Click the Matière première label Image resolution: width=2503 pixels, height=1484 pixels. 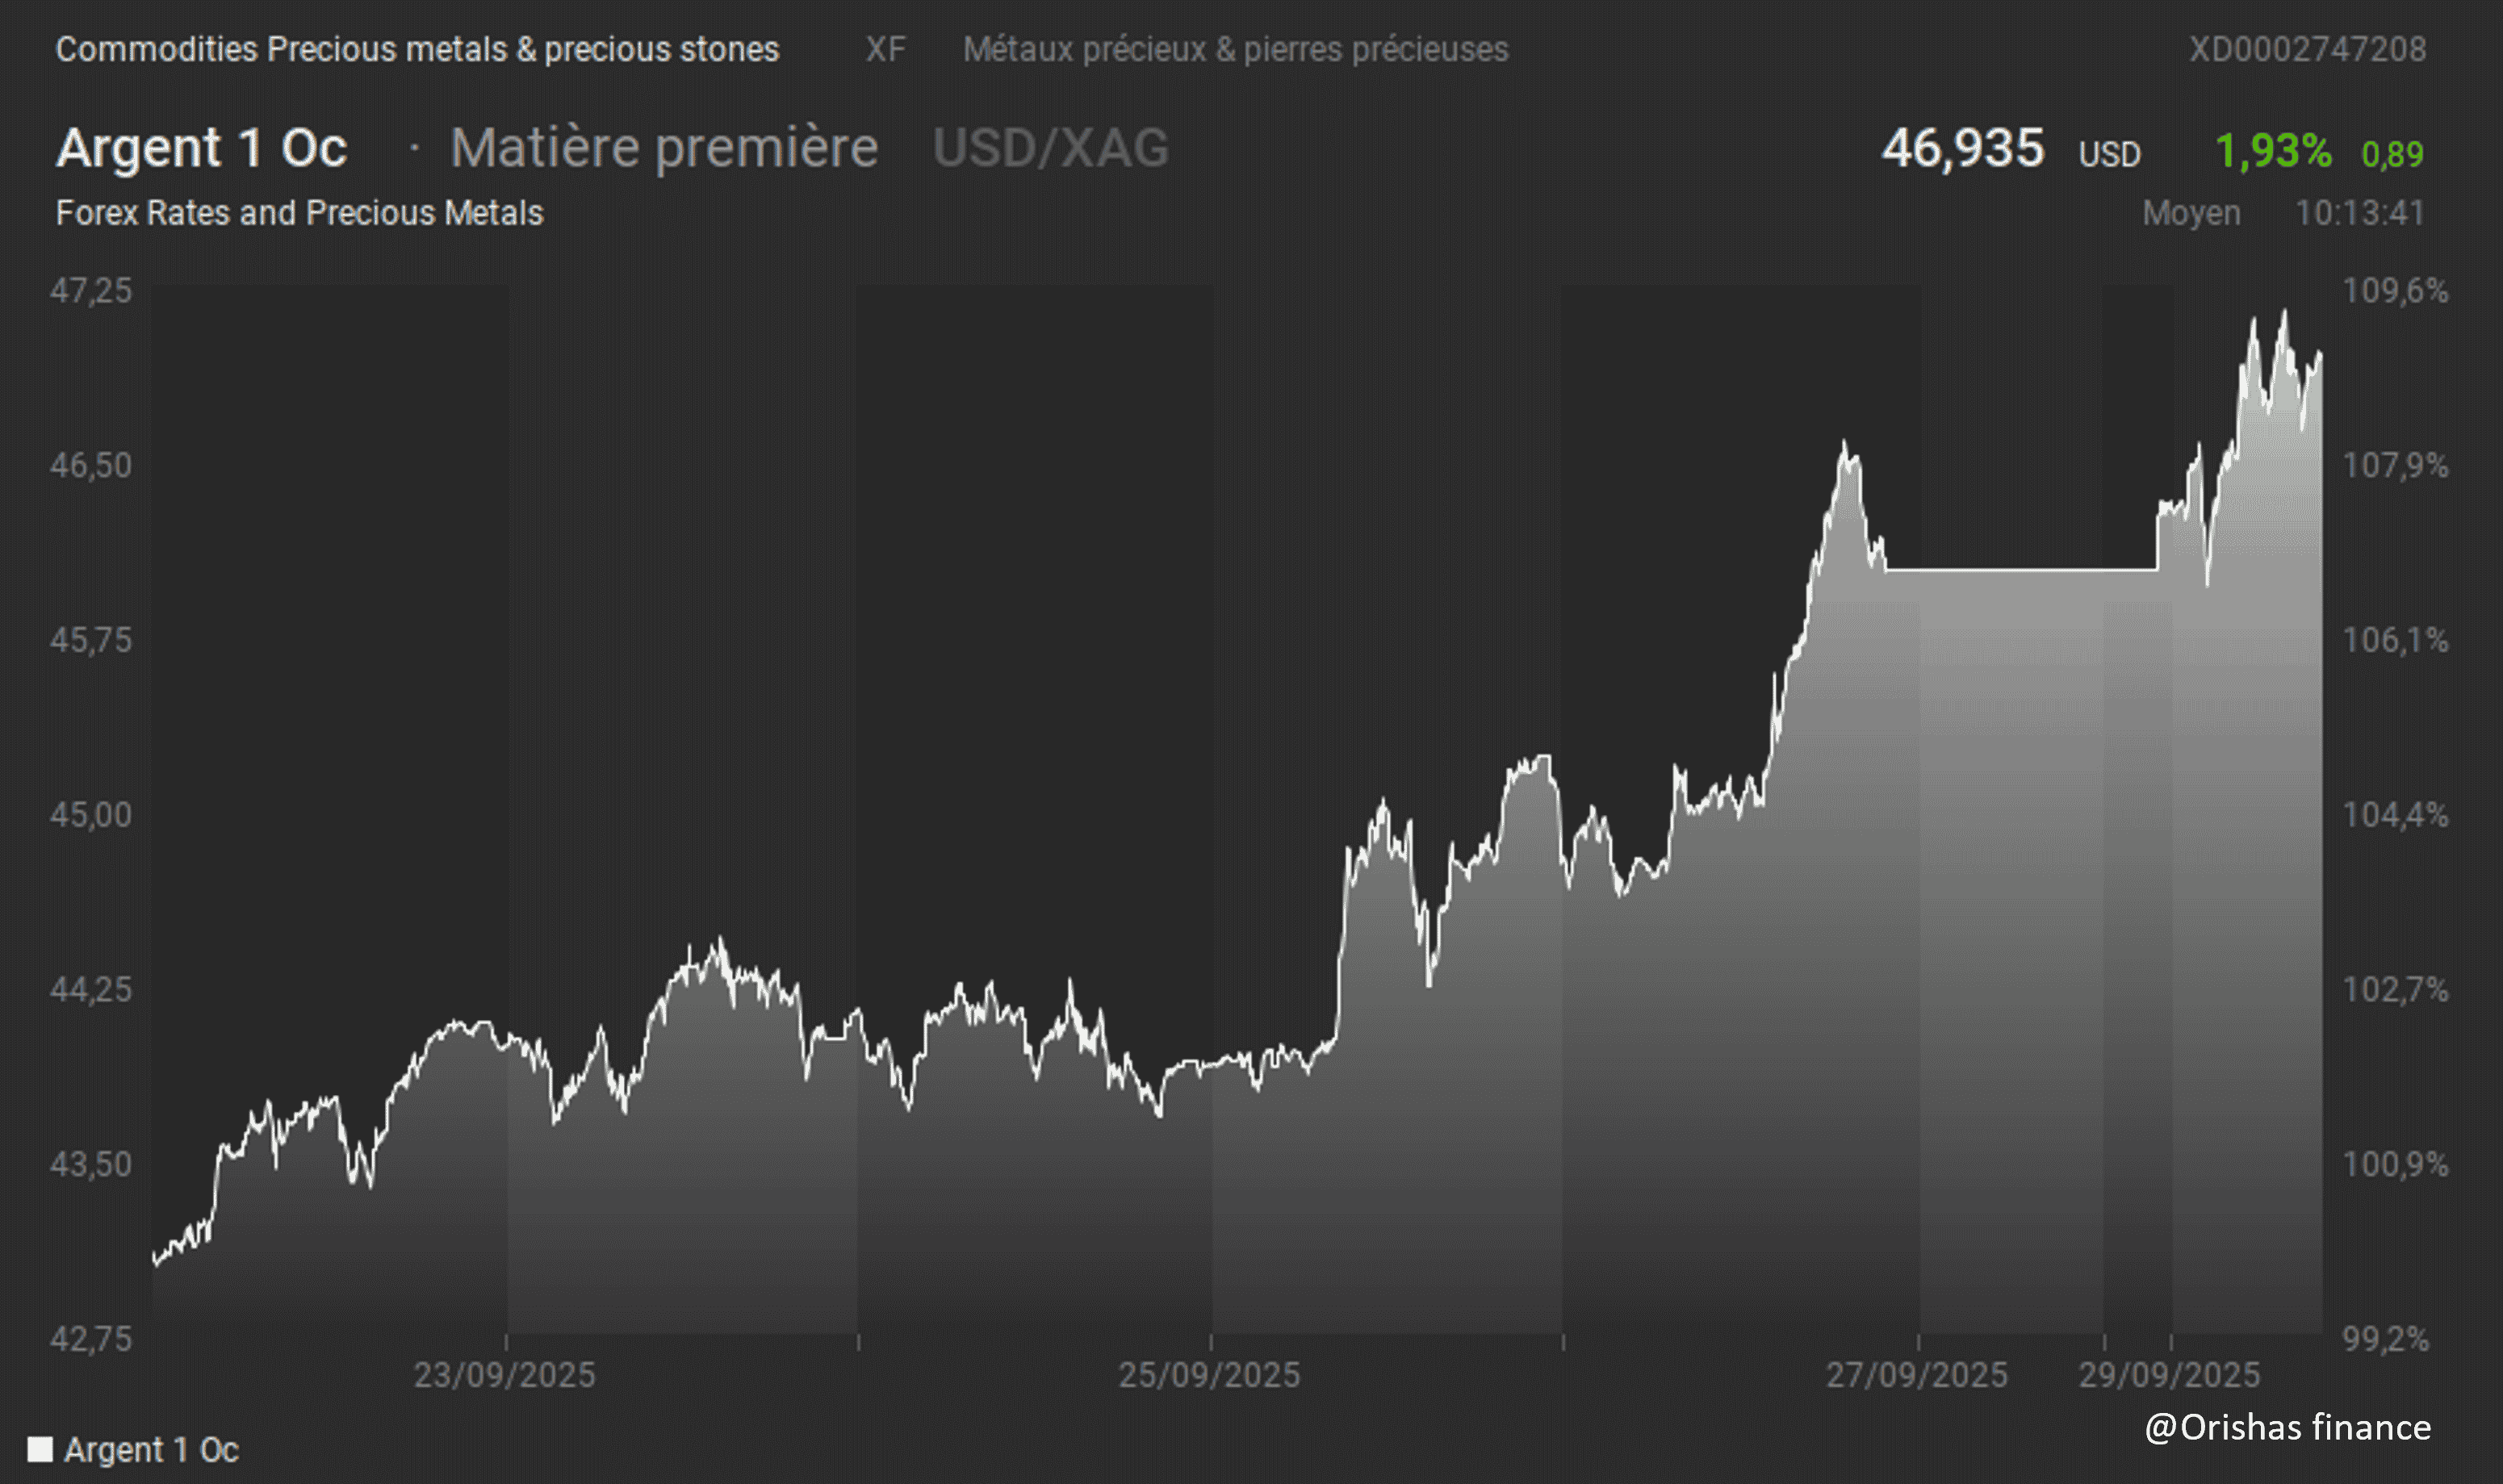point(664,148)
